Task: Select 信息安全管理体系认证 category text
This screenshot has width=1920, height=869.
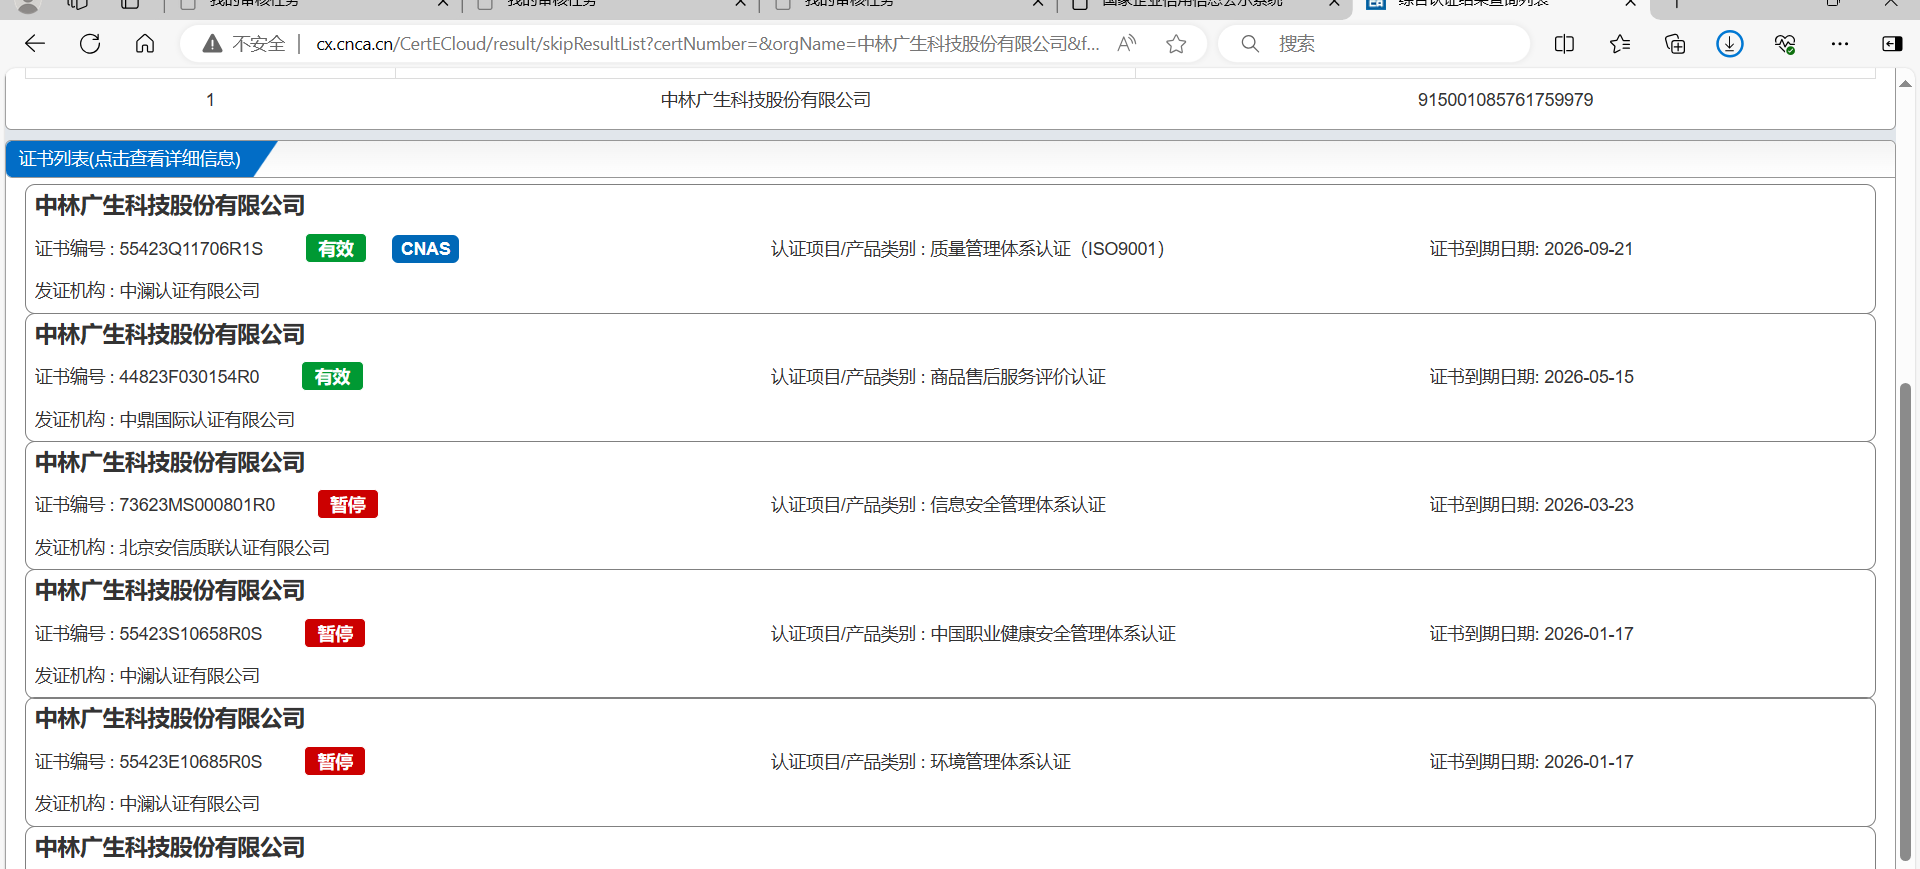Action: point(1018,505)
